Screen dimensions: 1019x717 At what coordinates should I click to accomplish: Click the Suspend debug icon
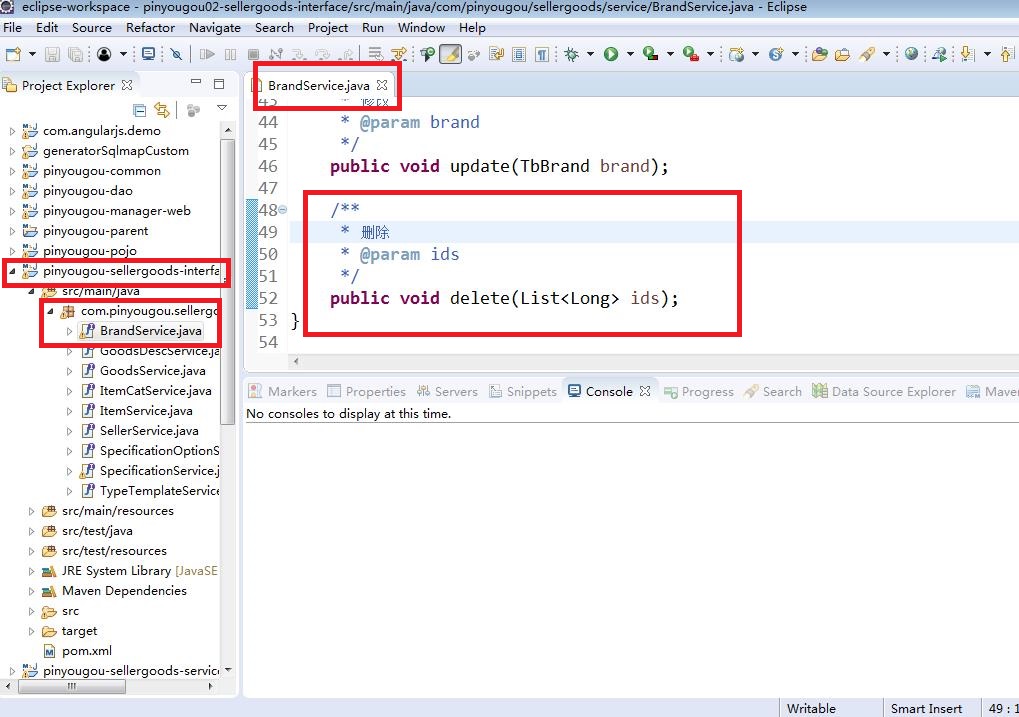click(x=231, y=55)
